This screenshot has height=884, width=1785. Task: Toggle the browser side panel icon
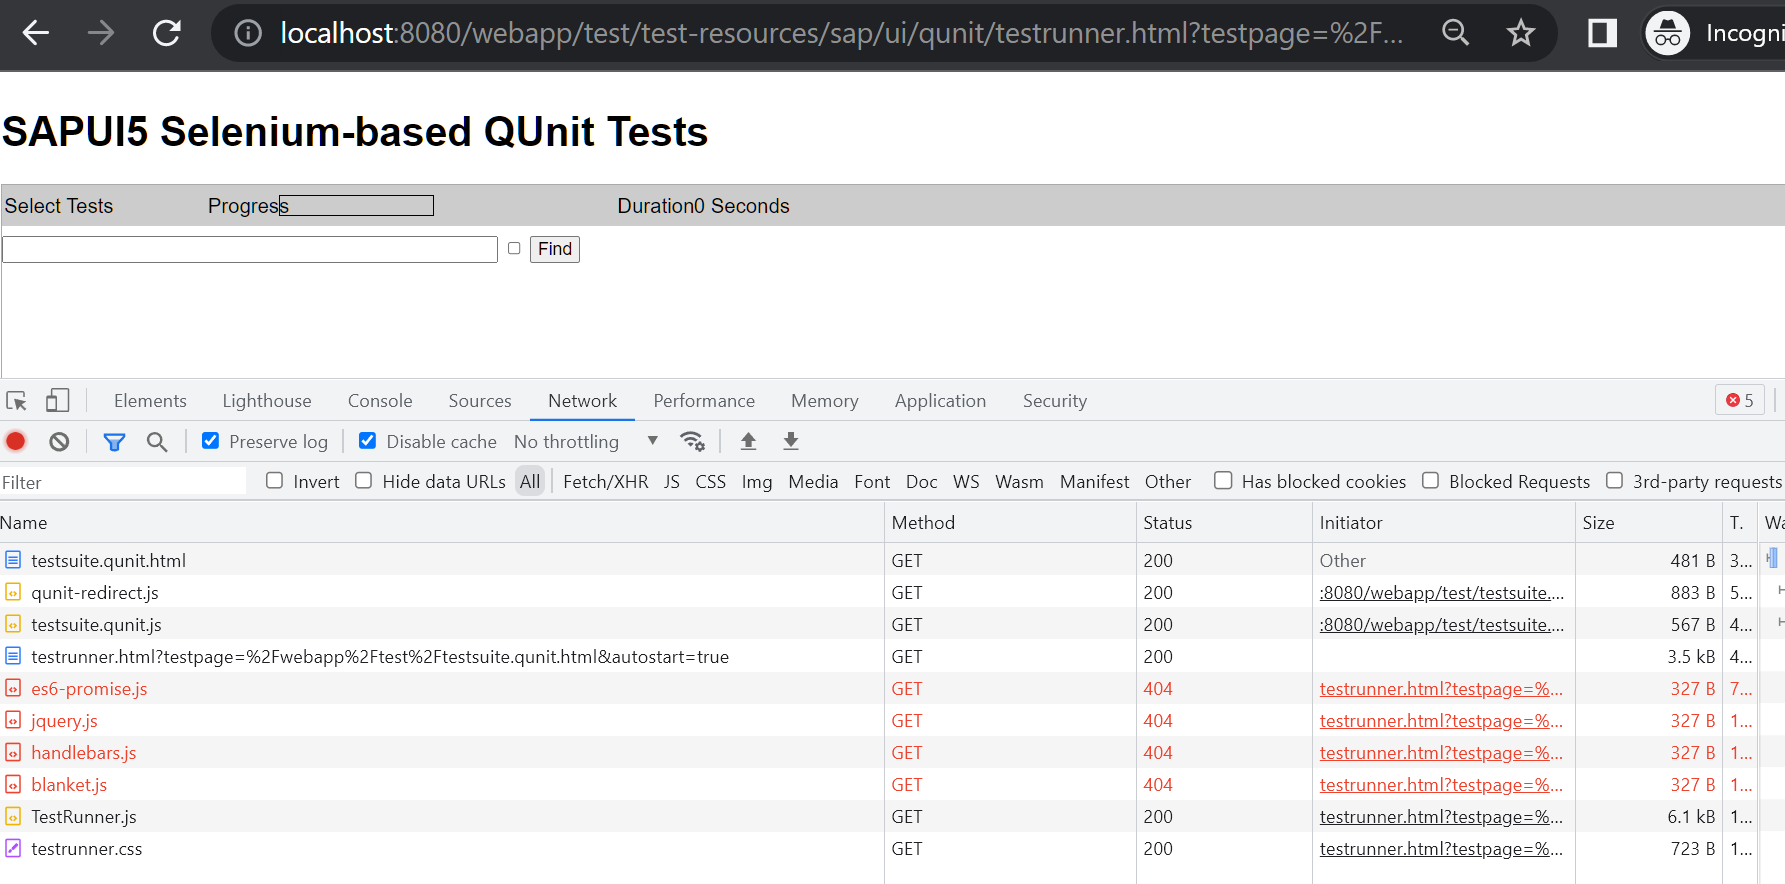tap(1602, 33)
